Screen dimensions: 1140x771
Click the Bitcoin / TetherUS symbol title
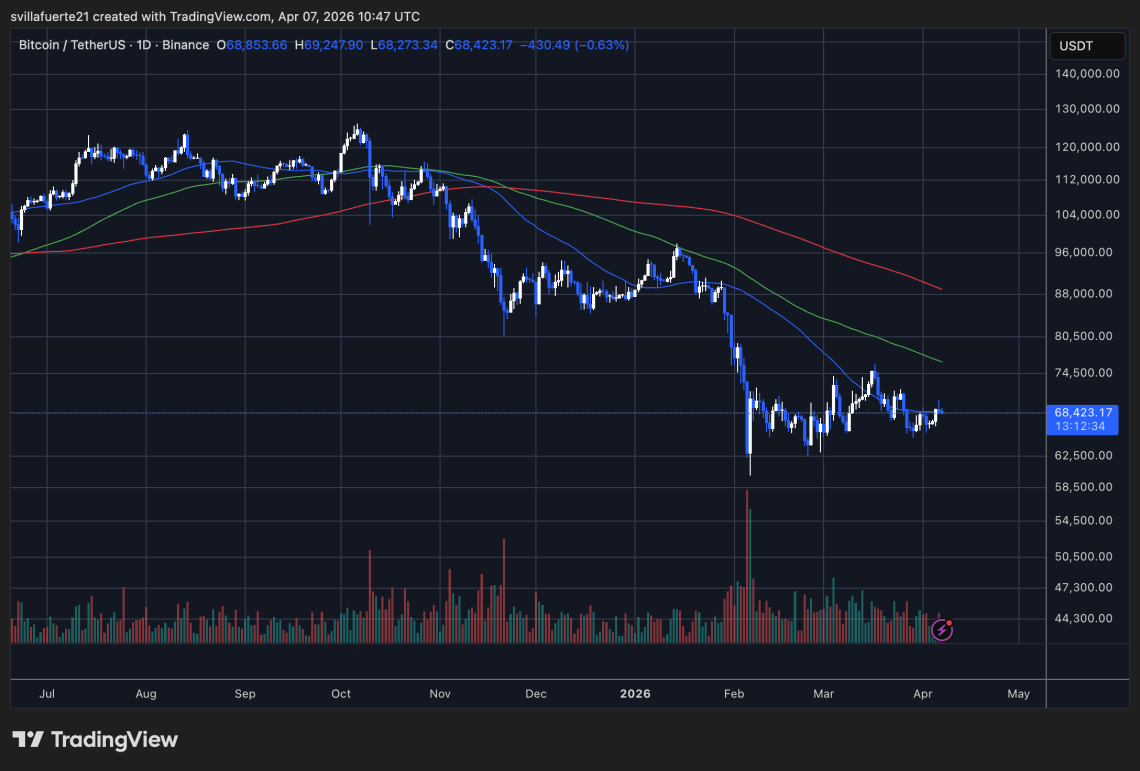[71, 45]
